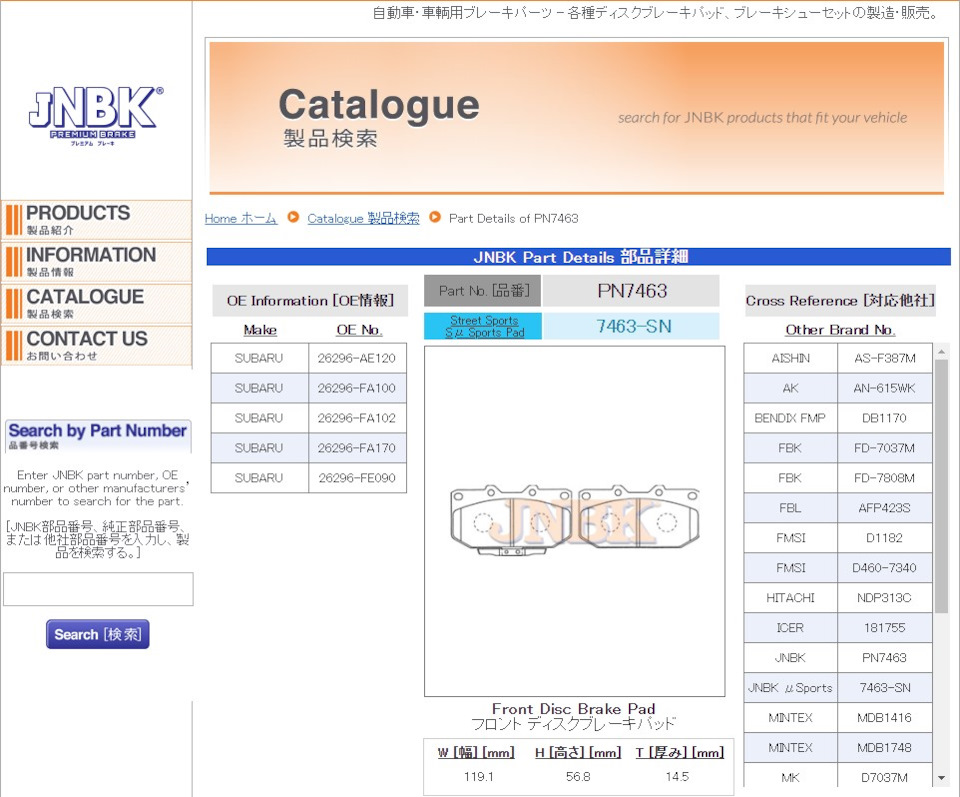Viewport: 960px width, 797px height.
Task: Select FMSI number D460-7340
Action: point(885,568)
